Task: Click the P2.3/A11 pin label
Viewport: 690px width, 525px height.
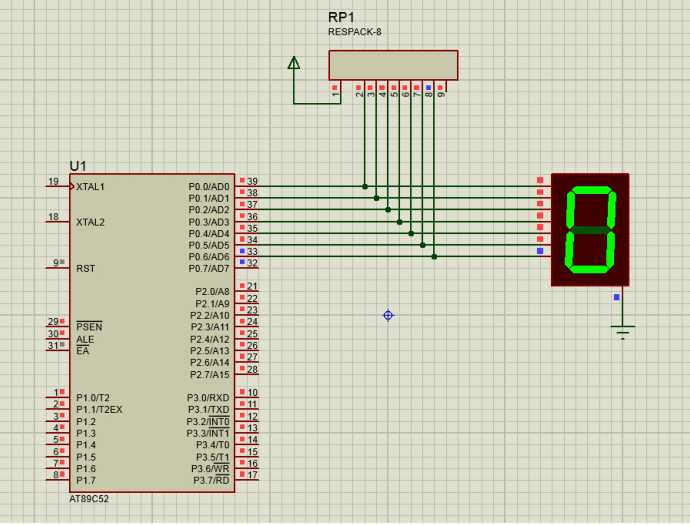Action: 210,327
